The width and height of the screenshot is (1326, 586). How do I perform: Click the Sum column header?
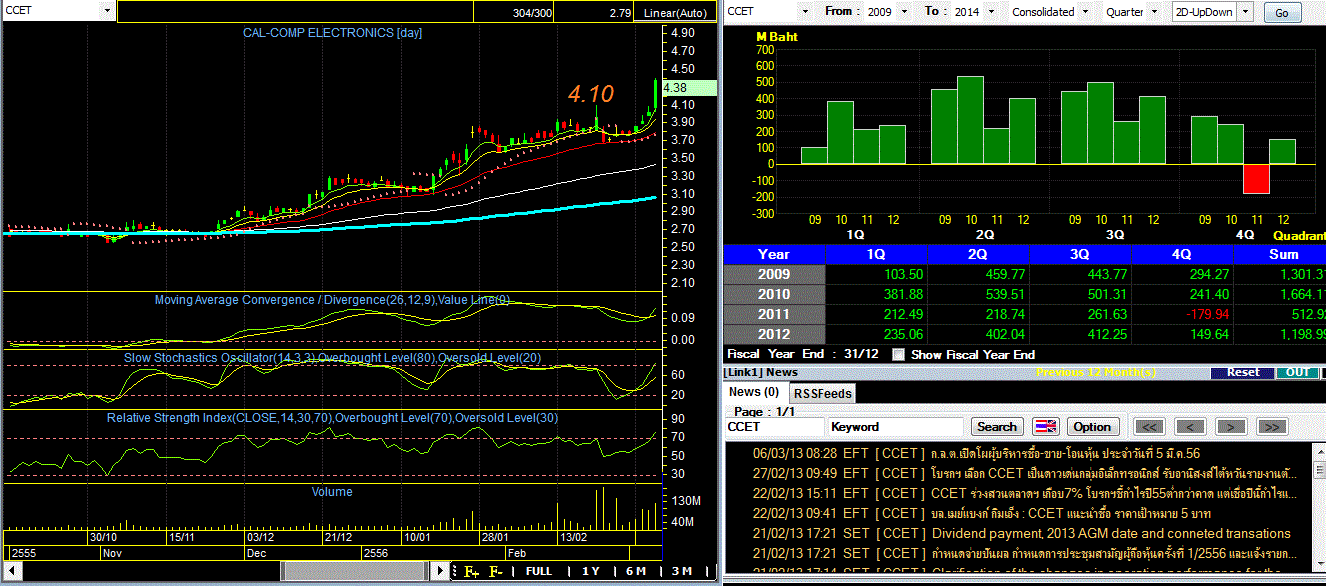coord(1281,254)
